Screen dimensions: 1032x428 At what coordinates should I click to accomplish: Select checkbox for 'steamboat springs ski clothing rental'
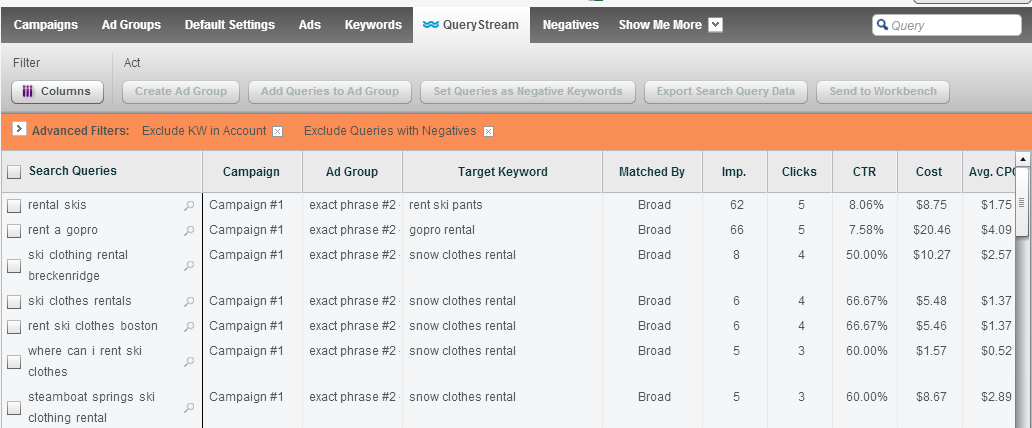[14, 408]
